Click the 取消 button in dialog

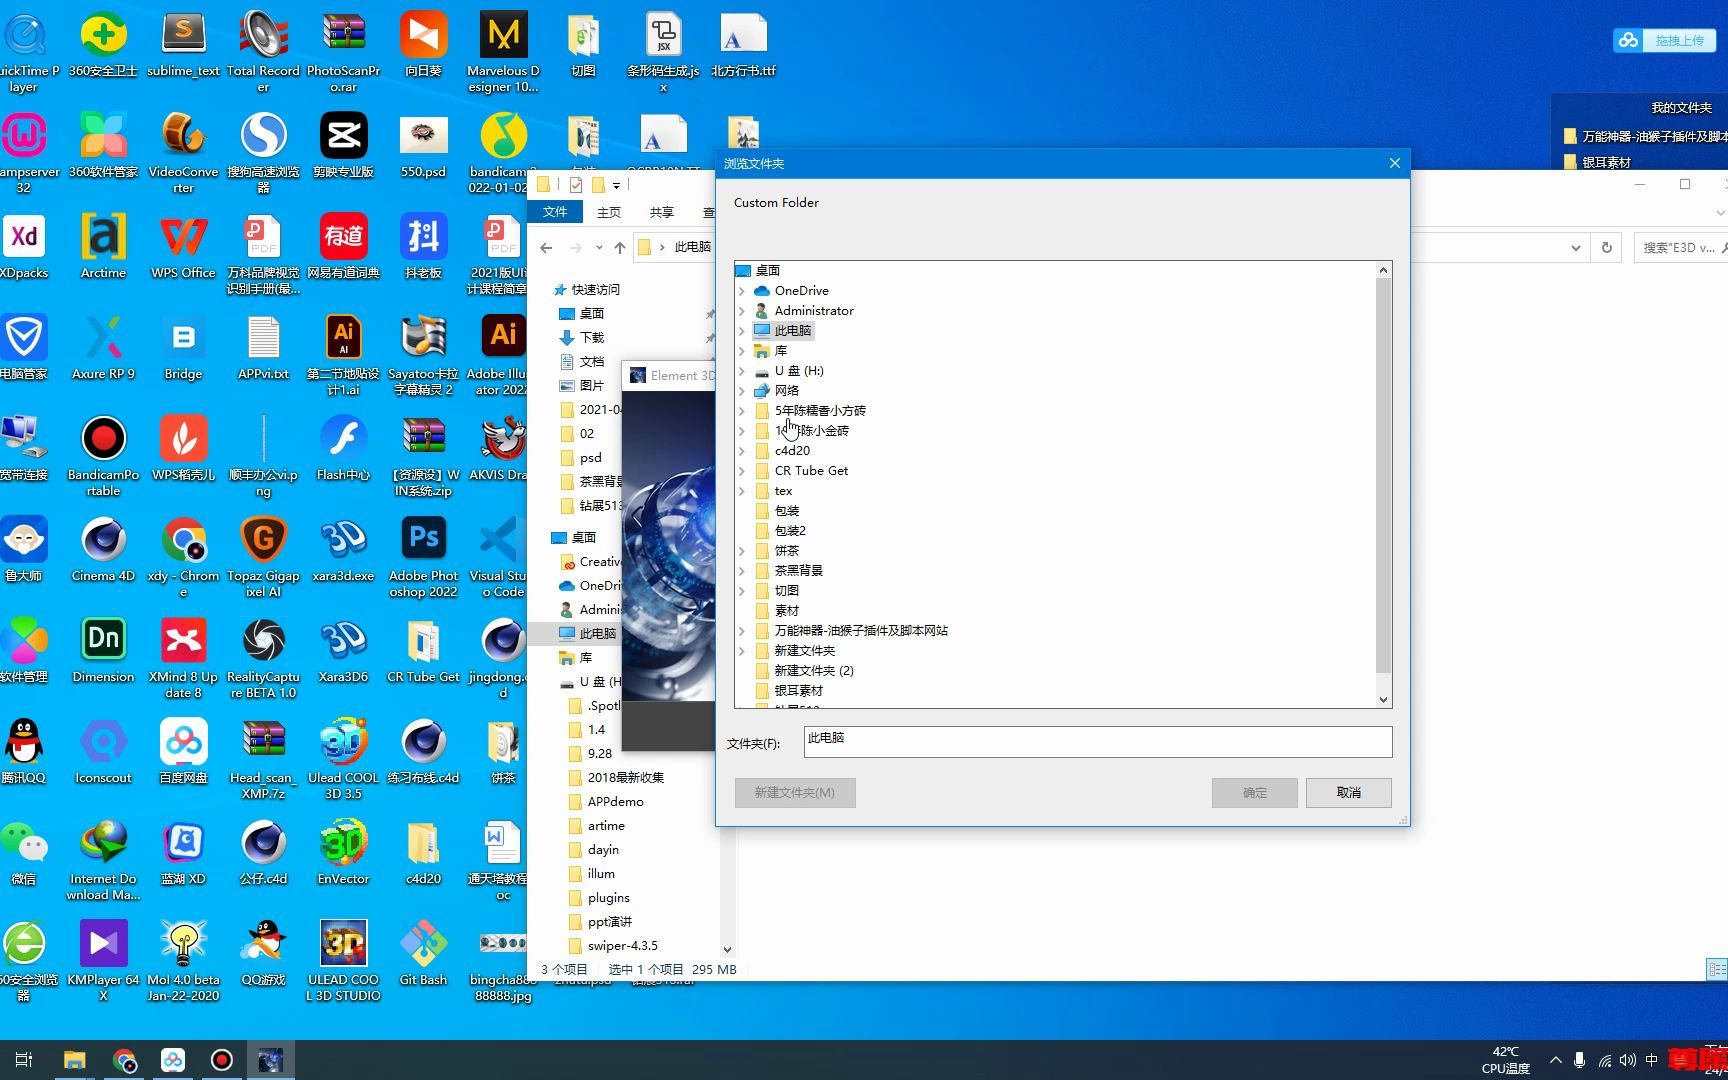pos(1348,793)
